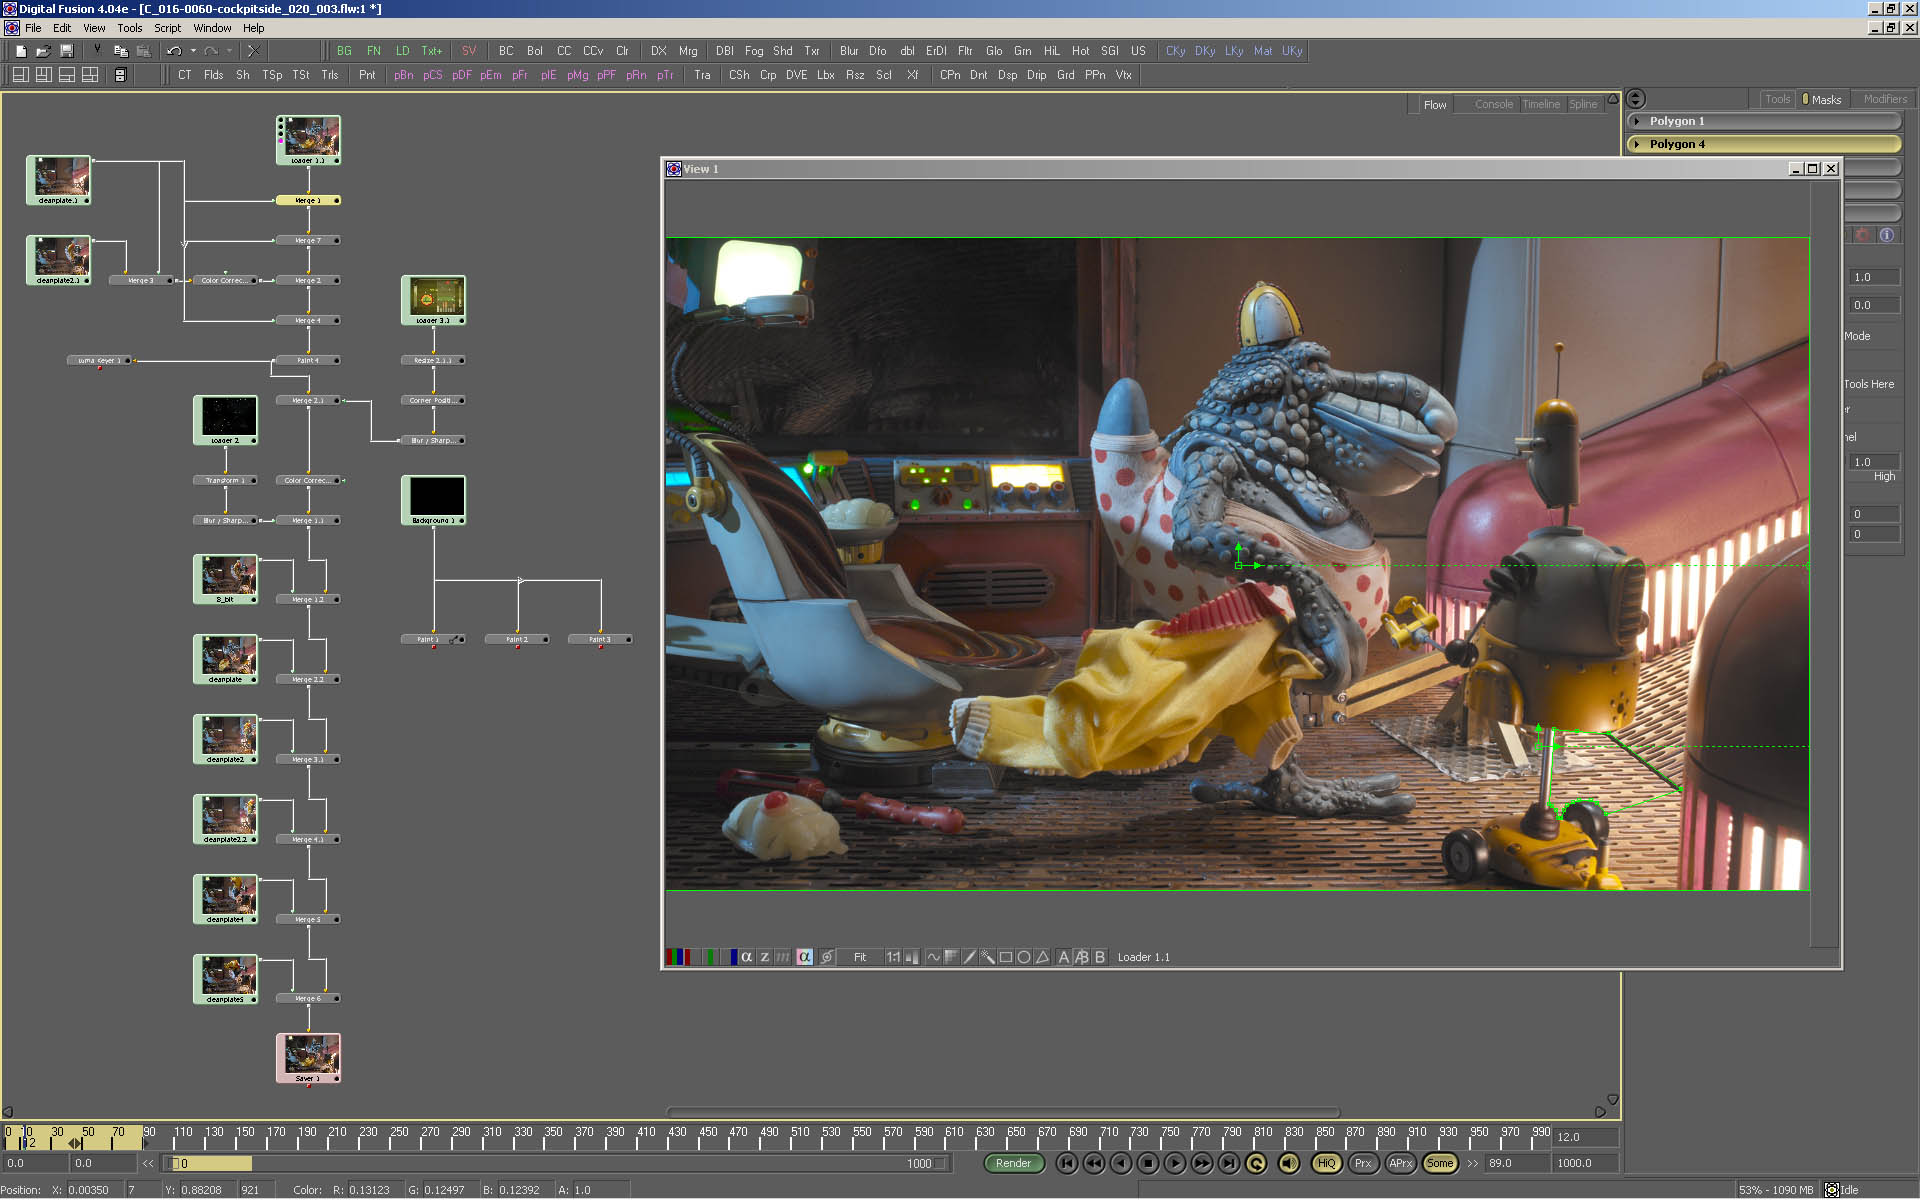The height and width of the screenshot is (1200, 1920).
Task: Switch to first window layout icon
Action: [x=20, y=75]
